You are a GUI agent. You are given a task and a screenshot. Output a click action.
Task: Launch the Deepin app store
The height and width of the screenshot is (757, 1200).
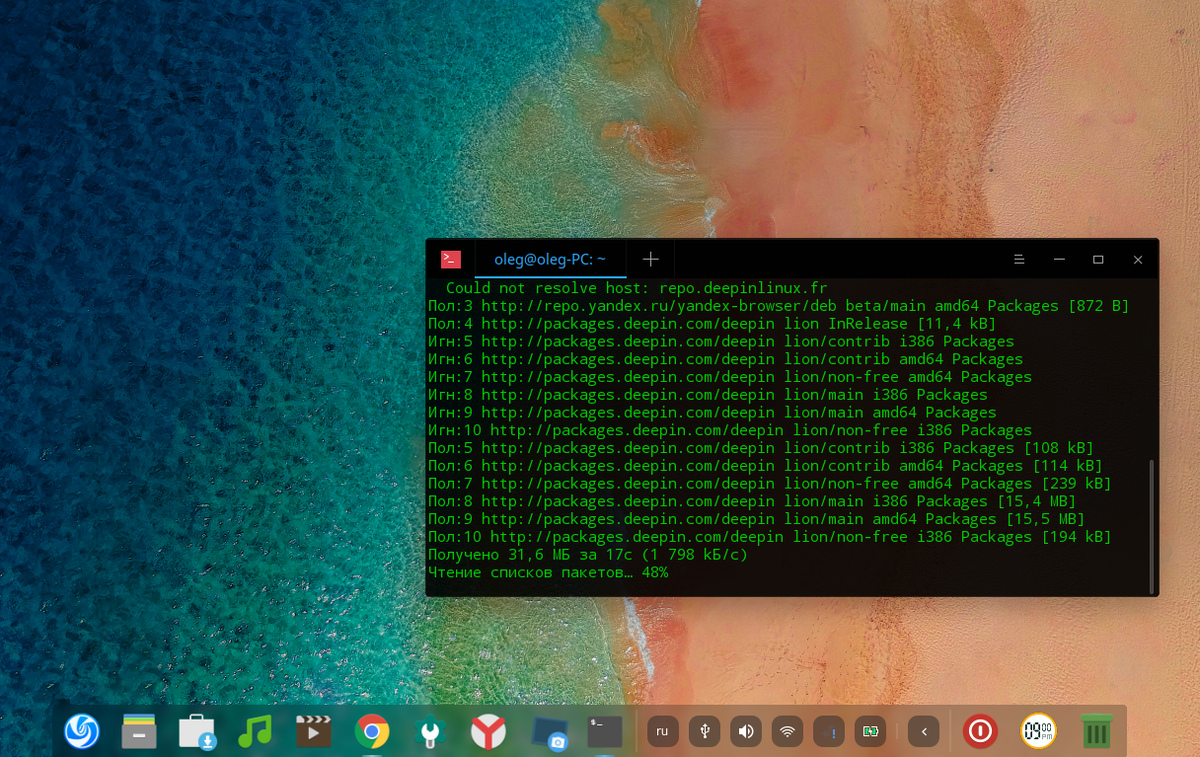pos(197,732)
